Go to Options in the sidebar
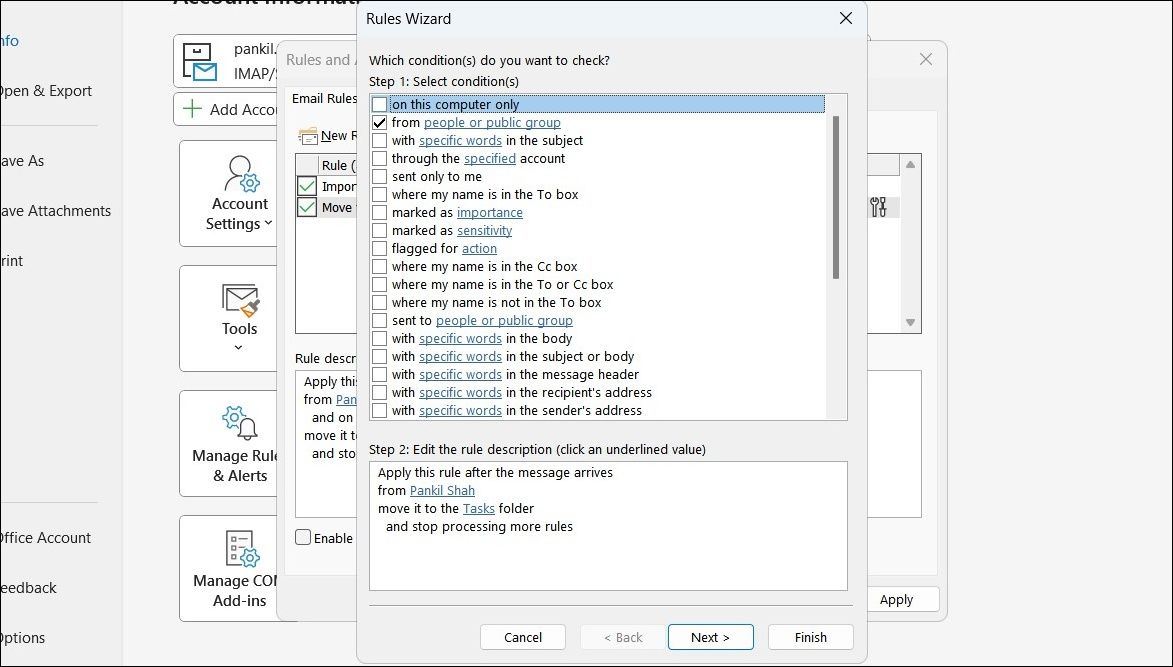The width and height of the screenshot is (1173, 667). coord(22,637)
